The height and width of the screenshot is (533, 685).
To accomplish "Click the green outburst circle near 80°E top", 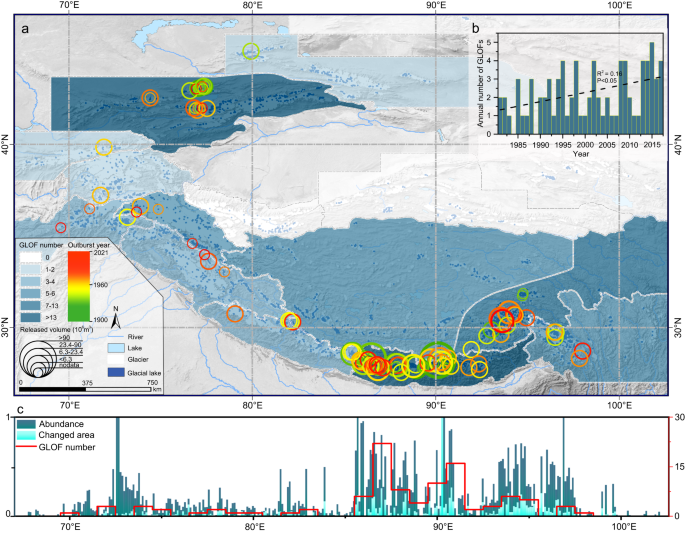I will (251, 51).
